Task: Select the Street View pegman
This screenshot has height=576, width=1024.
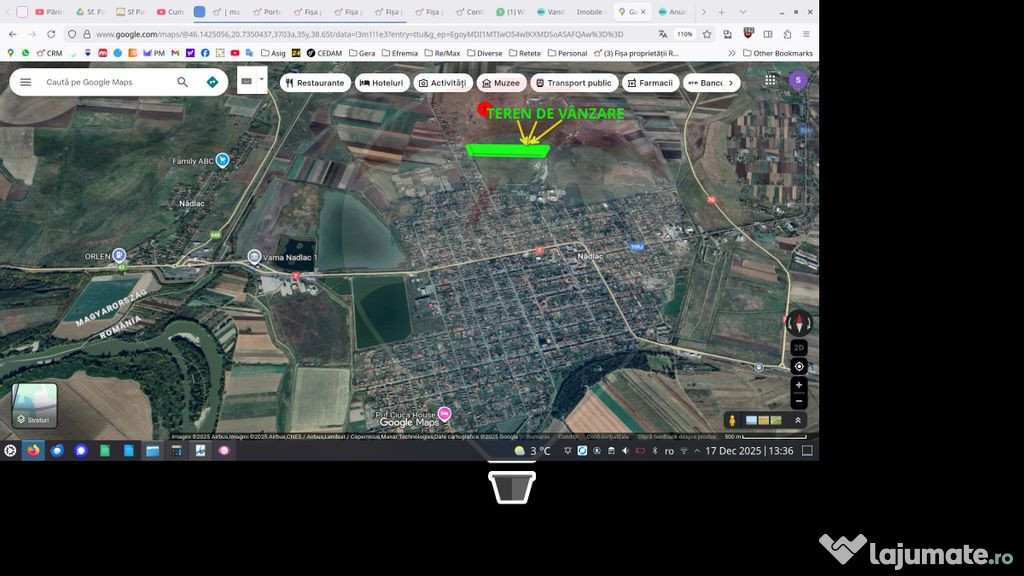Action: coord(732,420)
